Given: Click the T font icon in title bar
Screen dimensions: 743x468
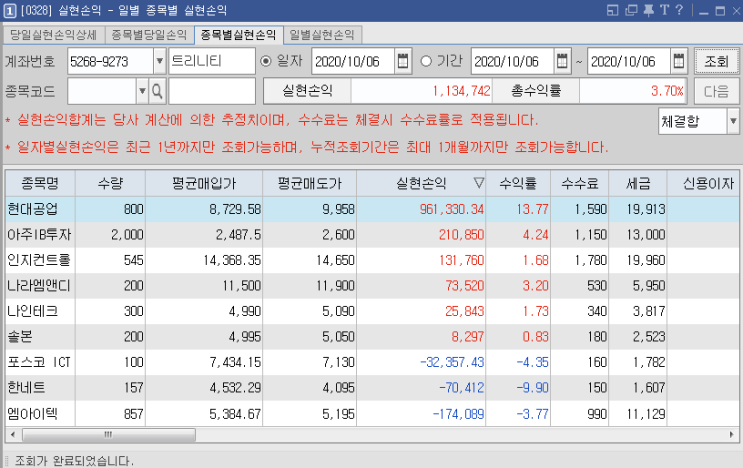Looking at the screenshot, I should pos(664,10).
